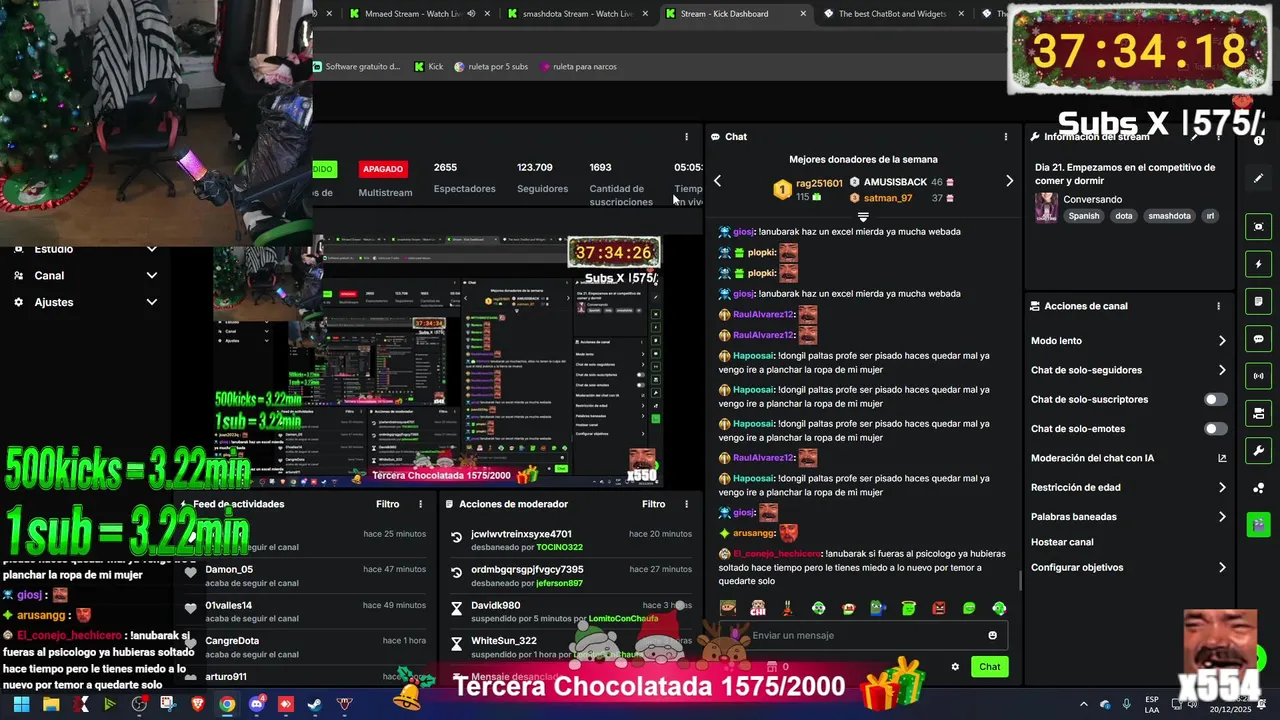Click the Spanish tag
Image resolution: width=1280 pixels, height=720 pixels.
[1083, 216]
